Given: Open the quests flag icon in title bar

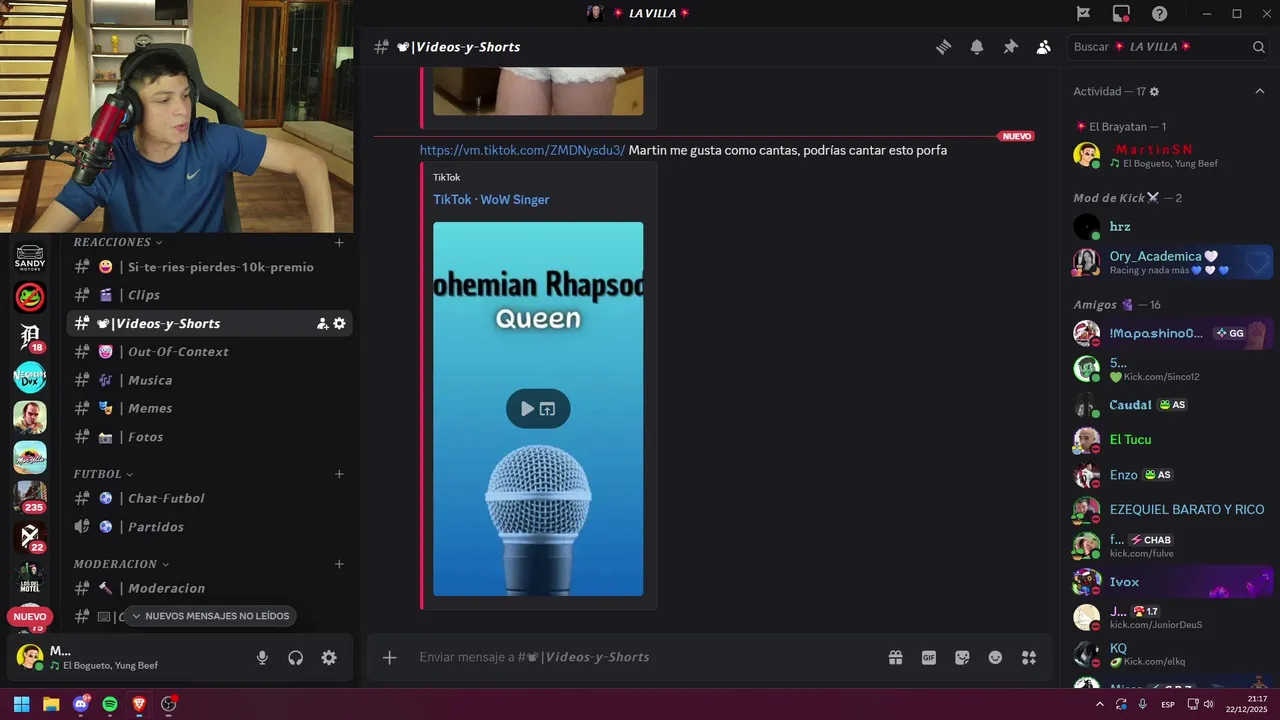Looking at the screenshot, I should [1083, 13].
